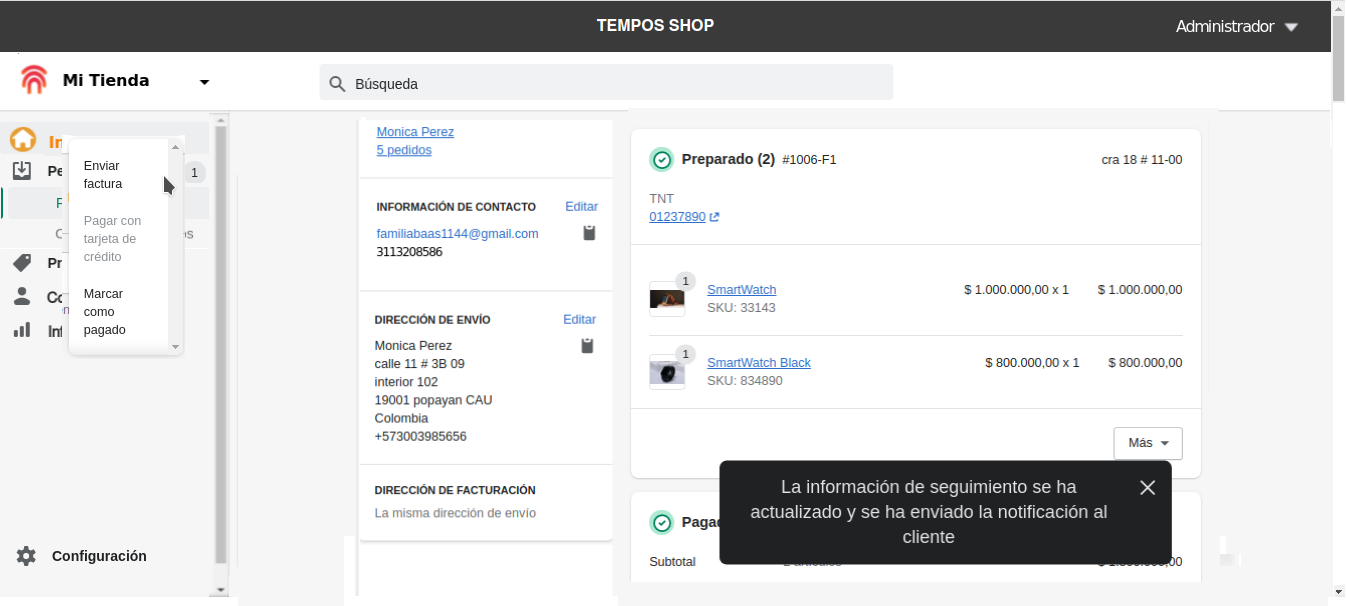This screenshot has height=606, width=1347.
Task: Edit the contact information
Action: coord(581,206)
